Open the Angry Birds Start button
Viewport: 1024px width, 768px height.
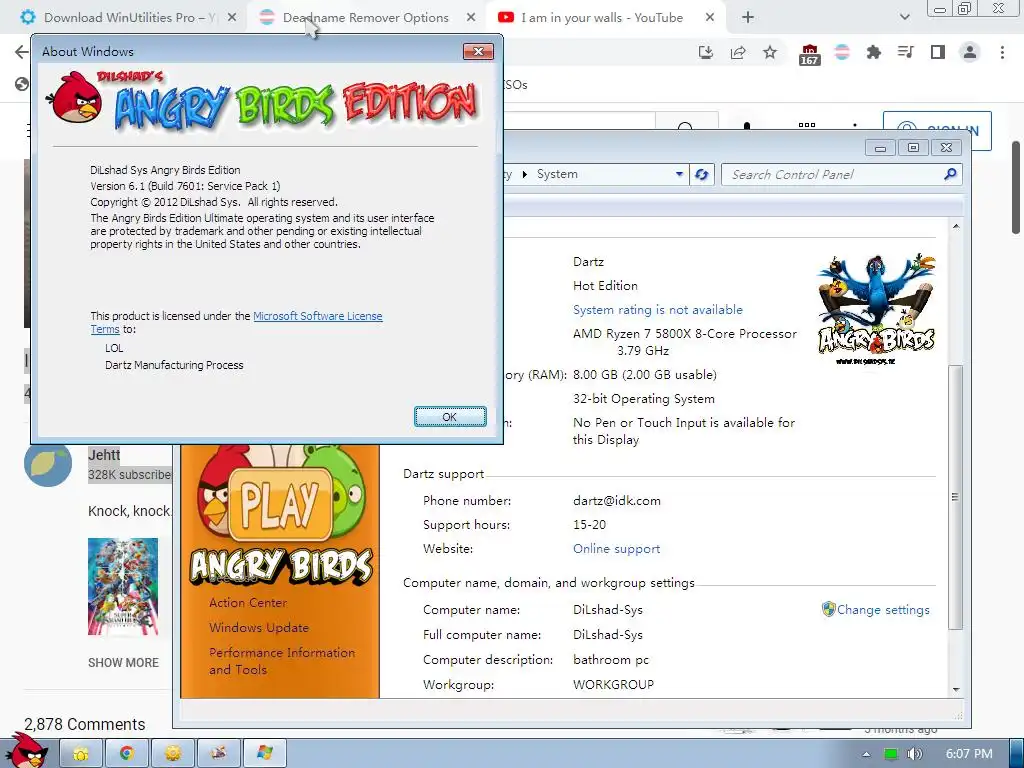coord(27,751)
